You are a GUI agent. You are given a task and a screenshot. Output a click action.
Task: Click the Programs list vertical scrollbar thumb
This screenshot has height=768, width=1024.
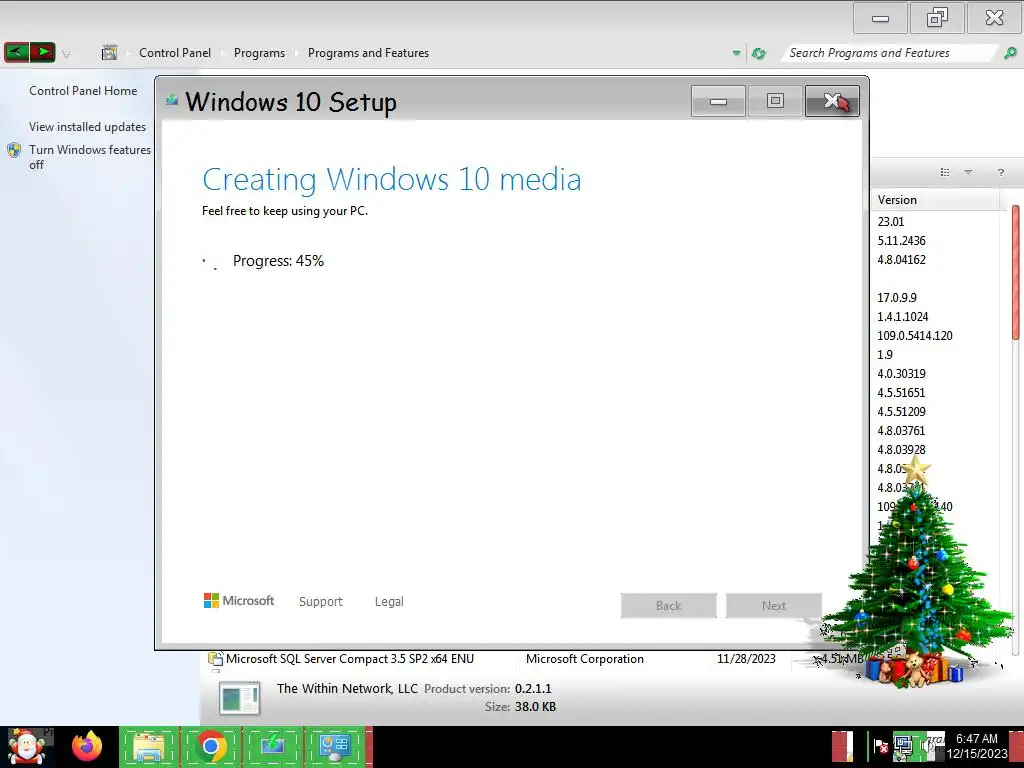pos(1016,272)
